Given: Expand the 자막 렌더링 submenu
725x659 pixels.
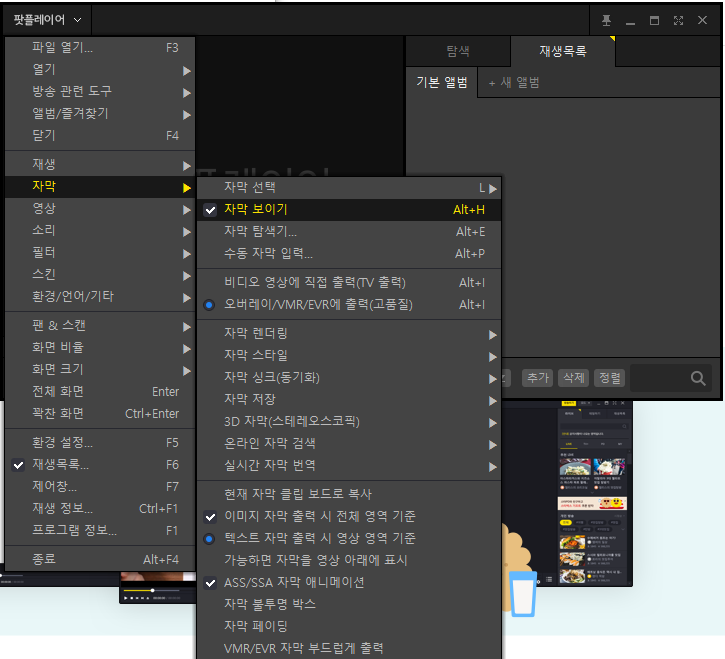Looking at the screenshot, I should [256, 333].
